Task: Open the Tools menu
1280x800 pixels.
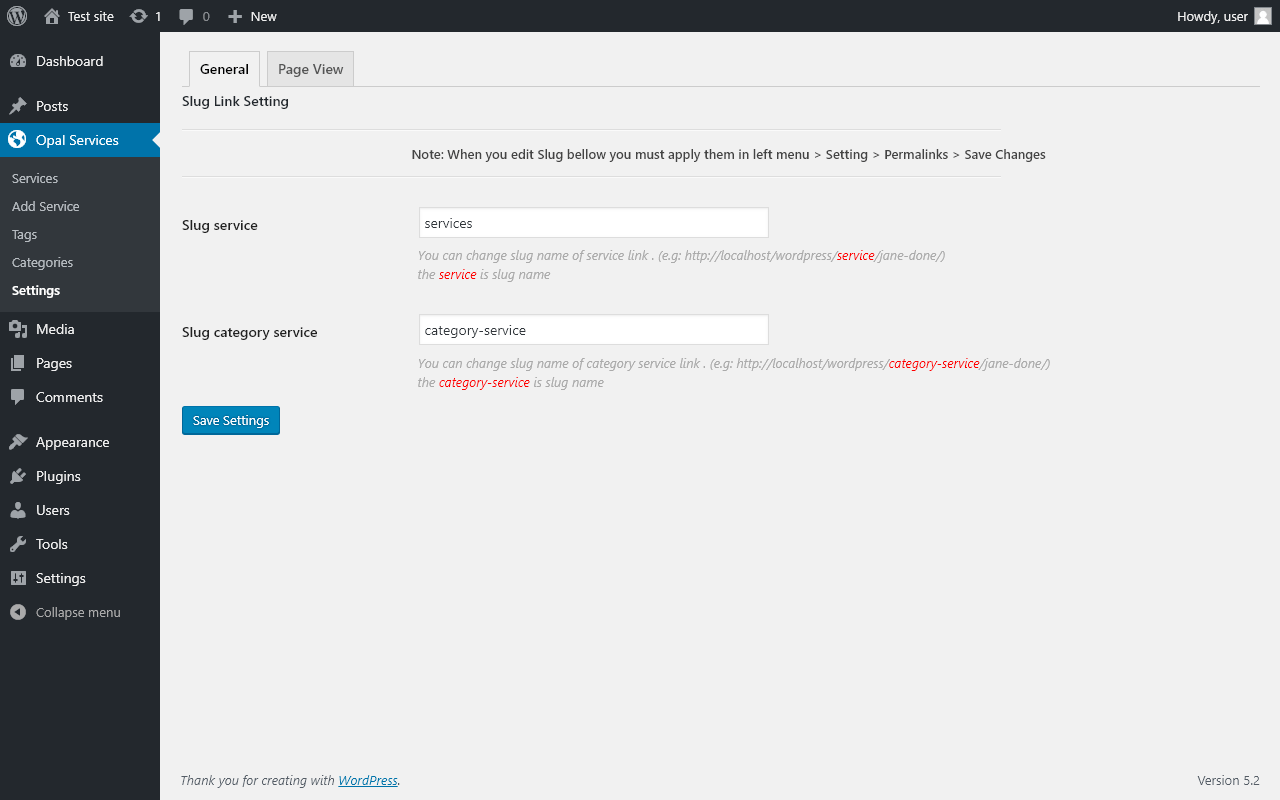Action: click(x=80, y=544)
